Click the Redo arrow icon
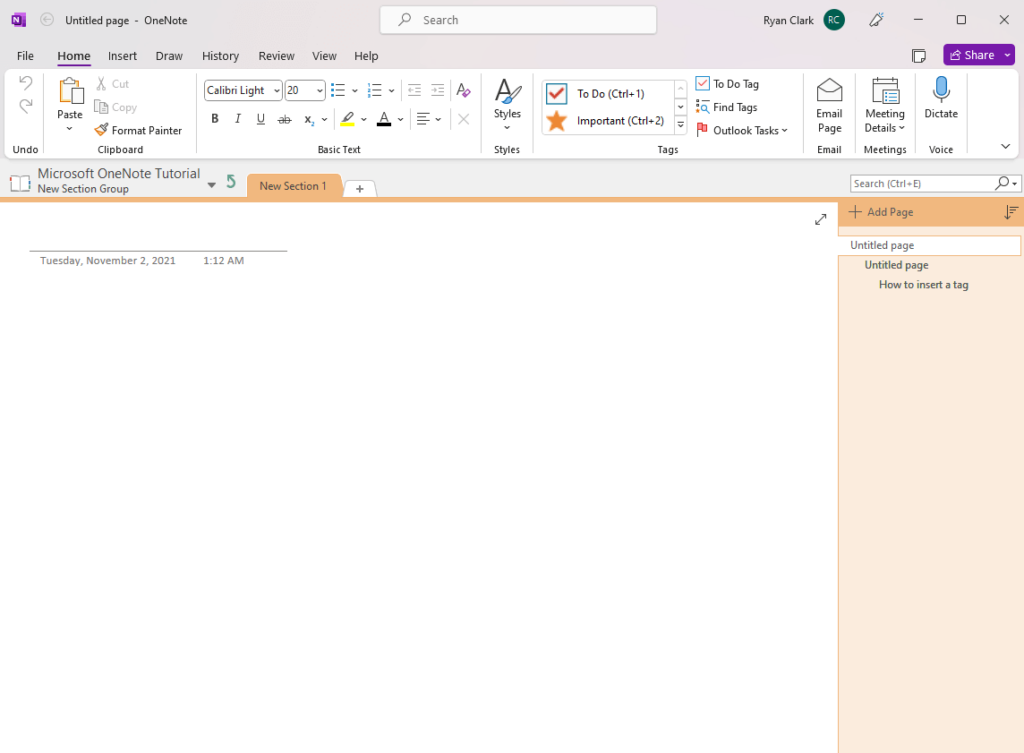This screenshot has width=1024, height=753. (x=25, y=106)
